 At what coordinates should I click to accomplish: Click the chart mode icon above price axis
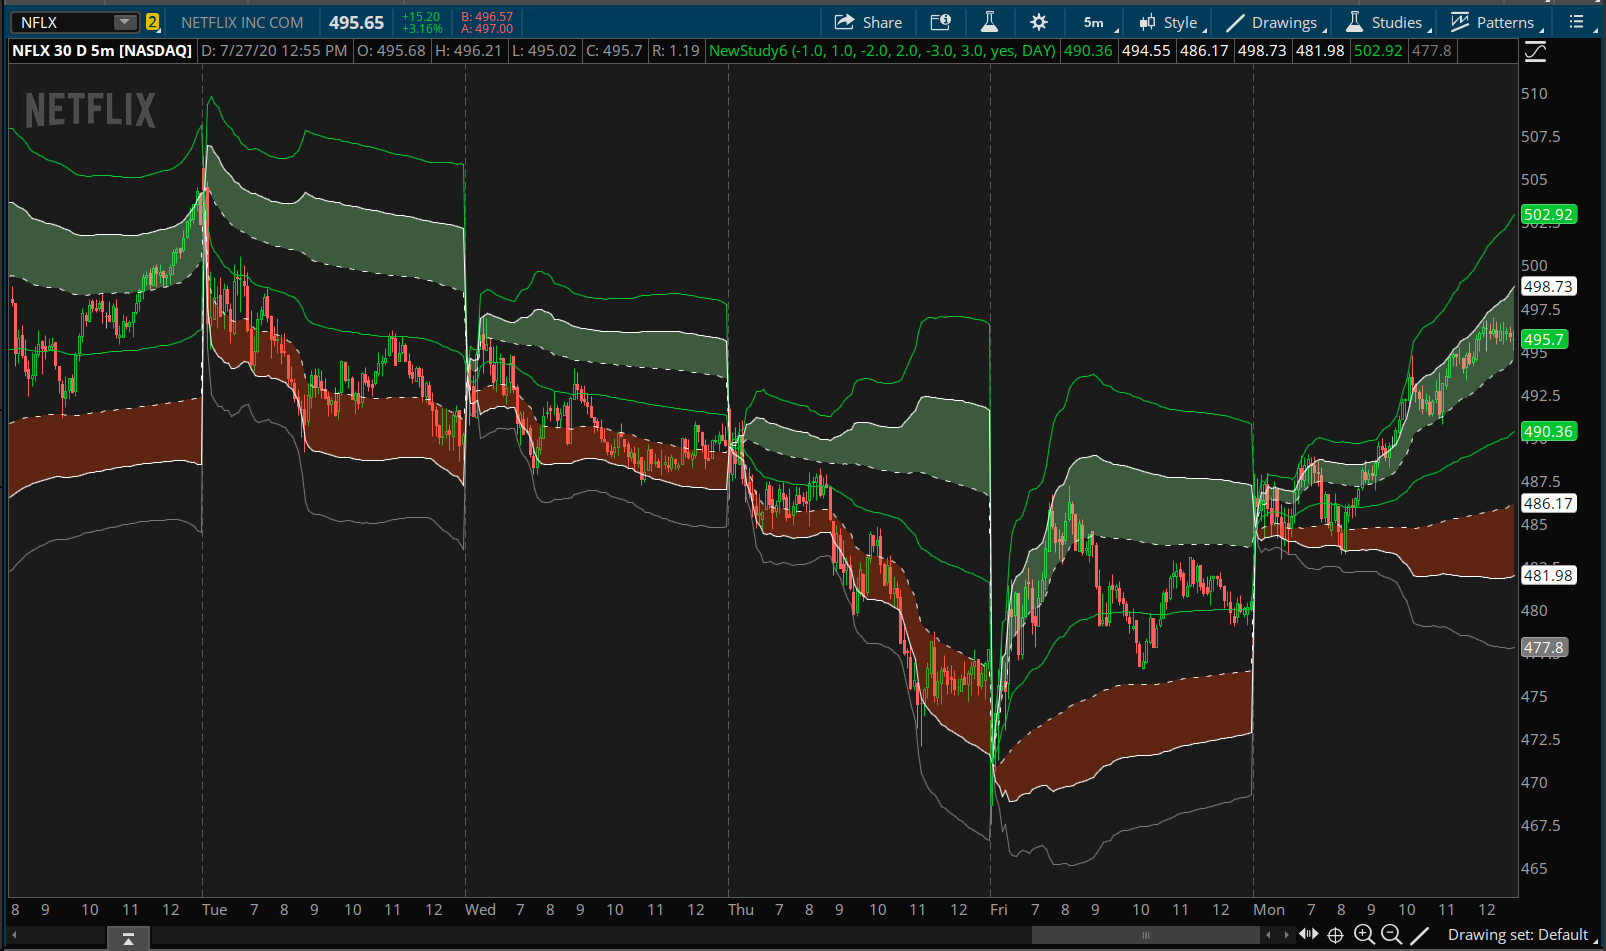pyautogui.click(x=1535, y=51)
